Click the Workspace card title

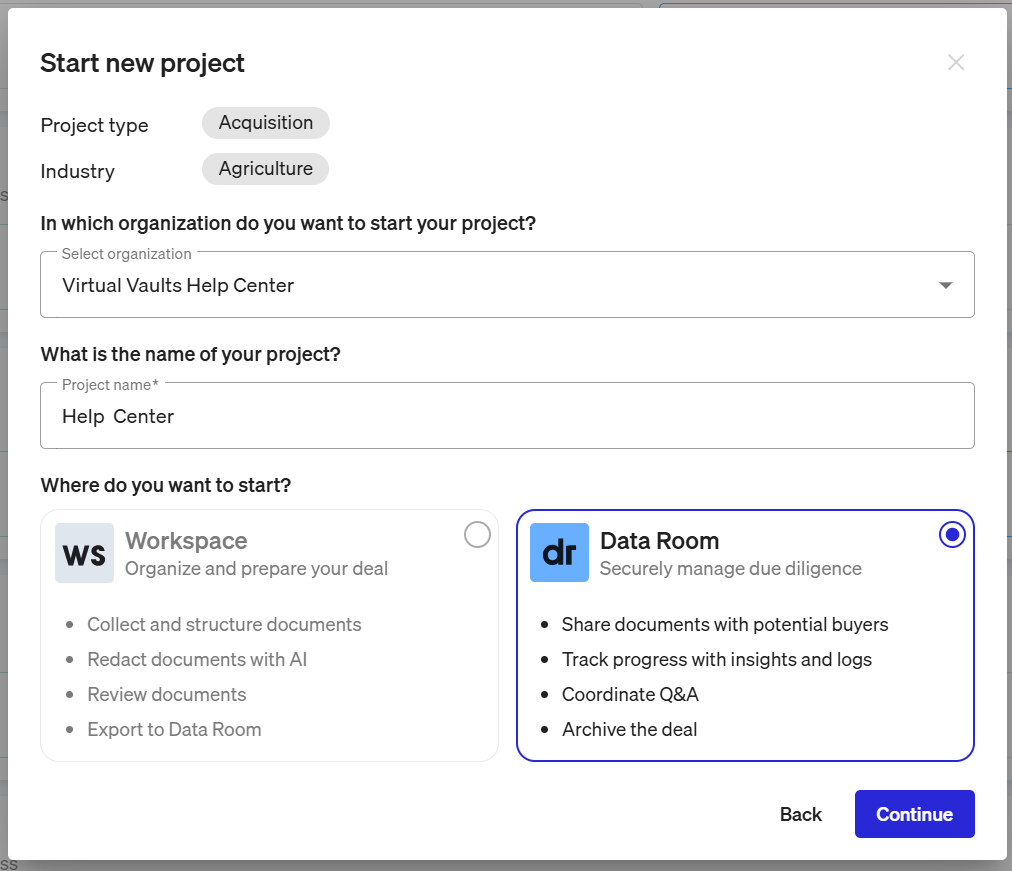pos(186,541)
